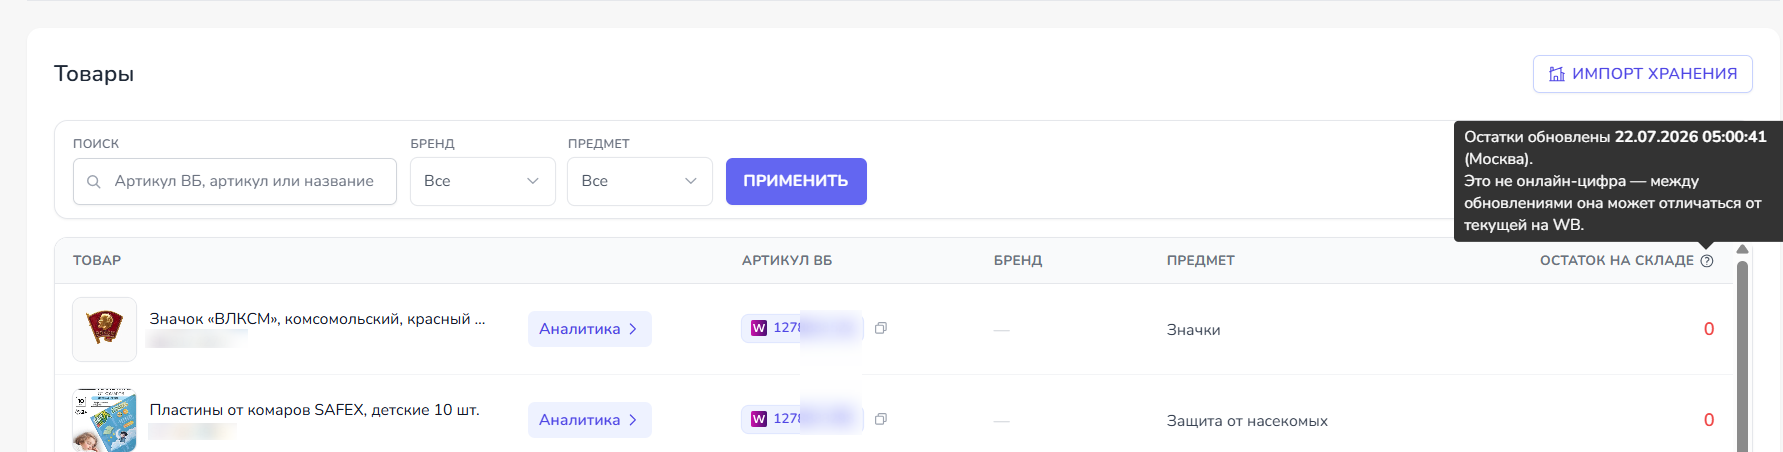
Task: Click the БРЕНД dropdown chevron arrow
Action: pyautogui.click(x=533, y=181)
